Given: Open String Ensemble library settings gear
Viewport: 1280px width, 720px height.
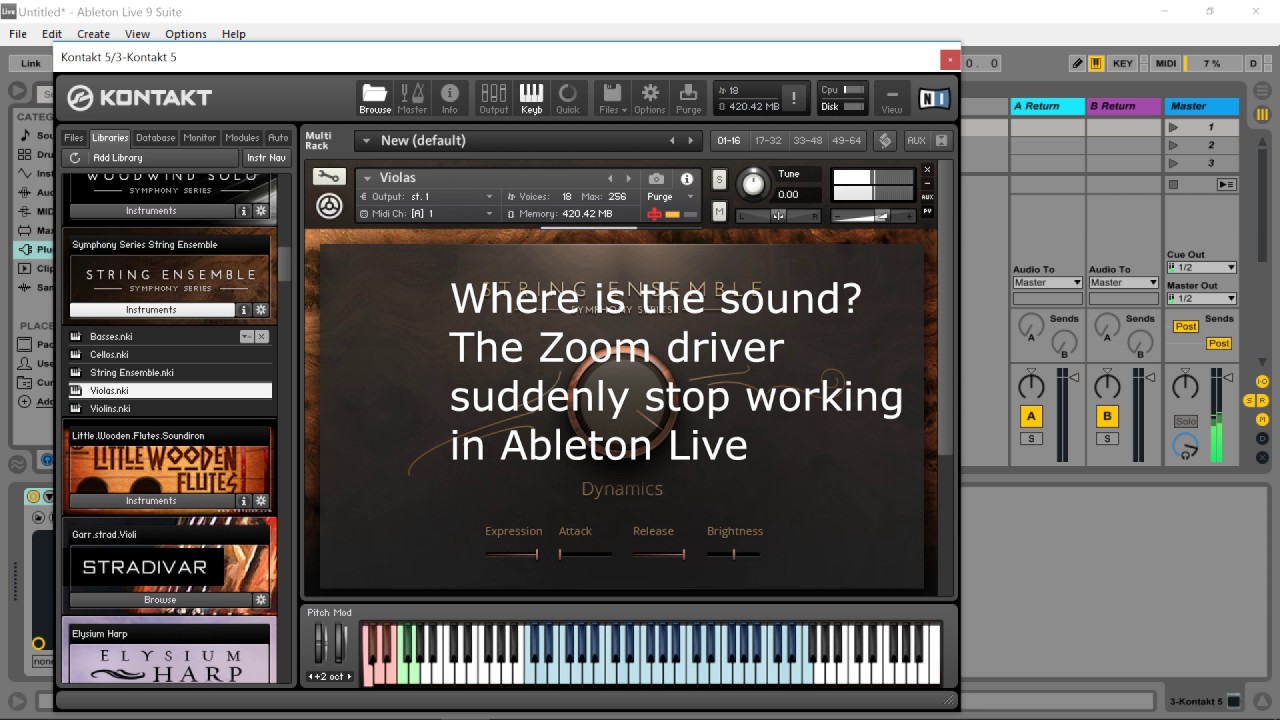Looking at the screenshot, I should tap(261, 310).
